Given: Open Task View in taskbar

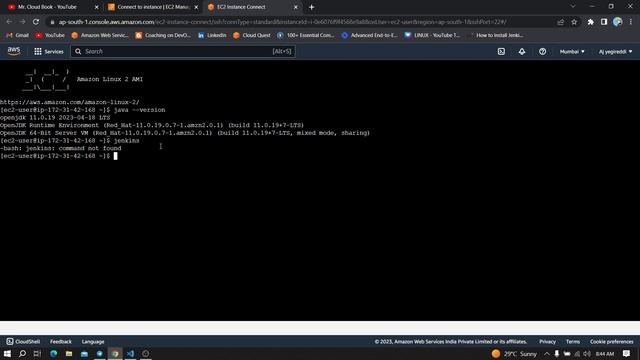Looking at the screenshot, I should (x=38, y=353).
